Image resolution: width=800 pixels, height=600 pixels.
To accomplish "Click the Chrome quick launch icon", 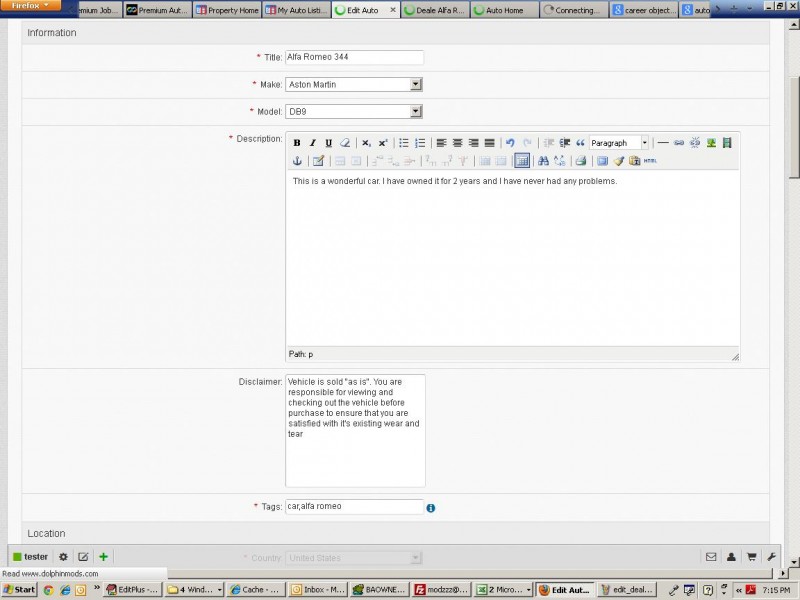I will [x=48, y=590].
